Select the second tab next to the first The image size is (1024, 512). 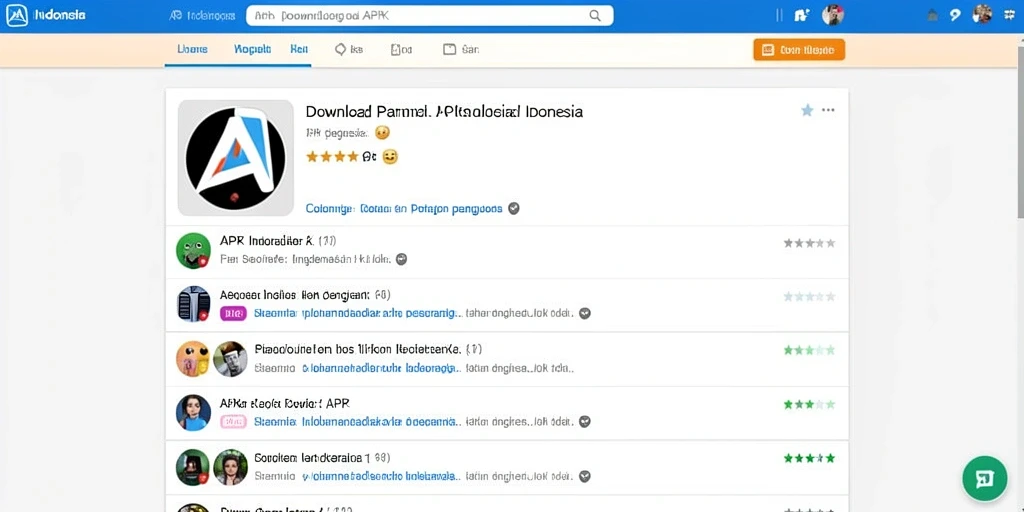[x=252, y=49]
